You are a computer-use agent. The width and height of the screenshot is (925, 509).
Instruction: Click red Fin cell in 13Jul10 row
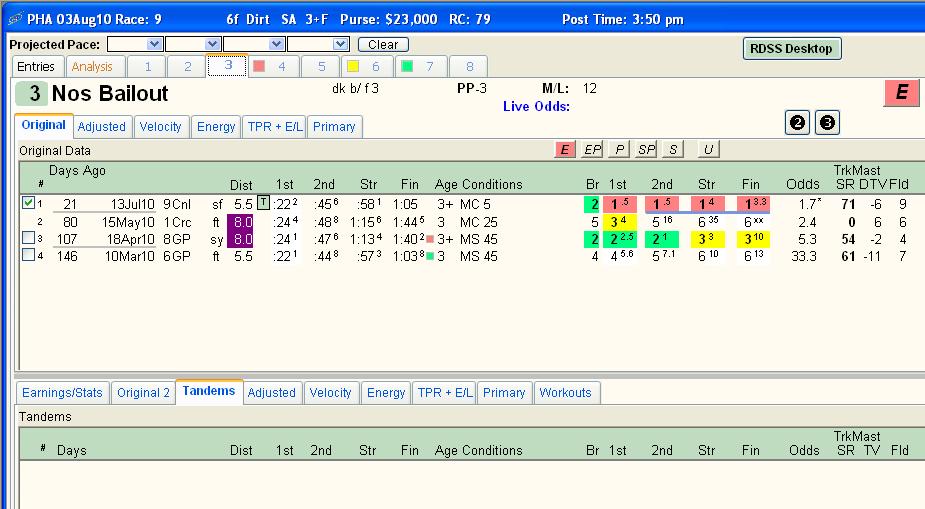tap(753, 204)
